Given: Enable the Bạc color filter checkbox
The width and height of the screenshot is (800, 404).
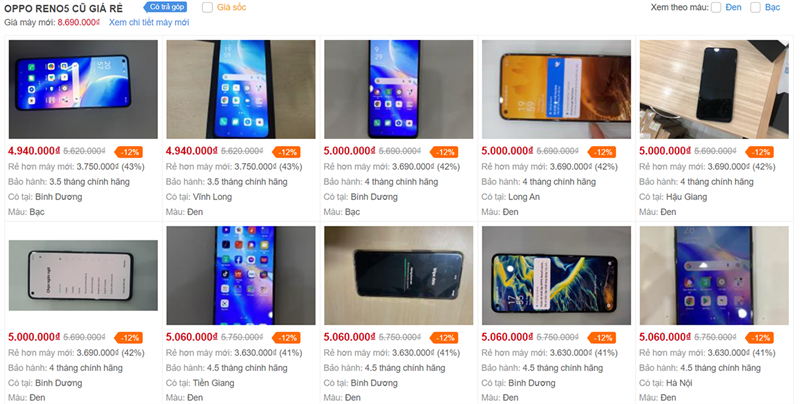Looking at the screenshot, I should [756, 7].
